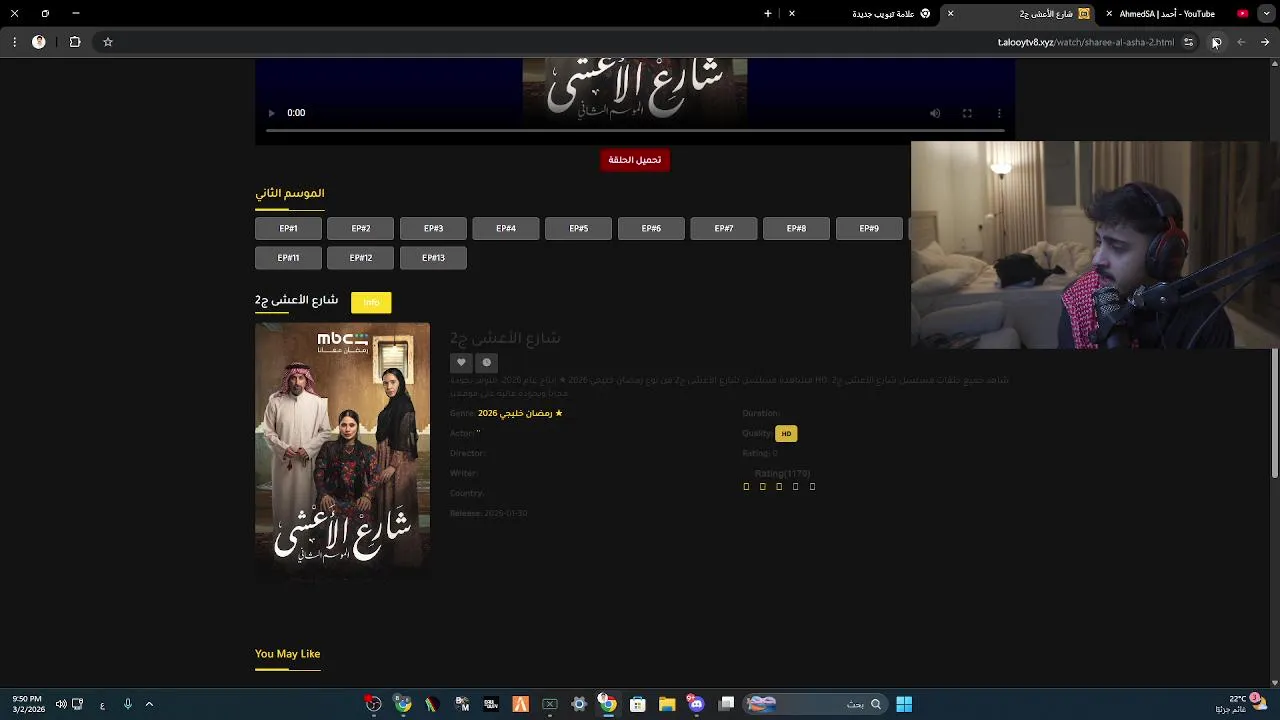Click the yellow Info badge
The height and width of the screenshot is (720, 1280).
(x=371, y=302)
